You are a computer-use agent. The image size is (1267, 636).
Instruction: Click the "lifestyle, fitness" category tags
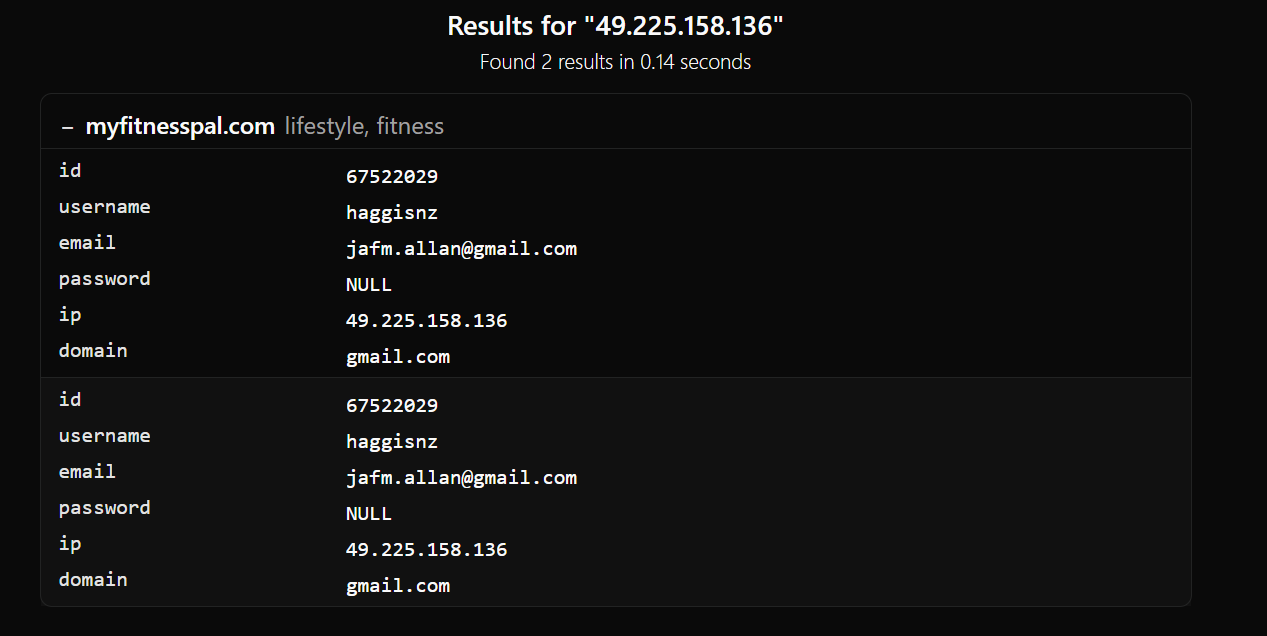click(x=364, y=126)
